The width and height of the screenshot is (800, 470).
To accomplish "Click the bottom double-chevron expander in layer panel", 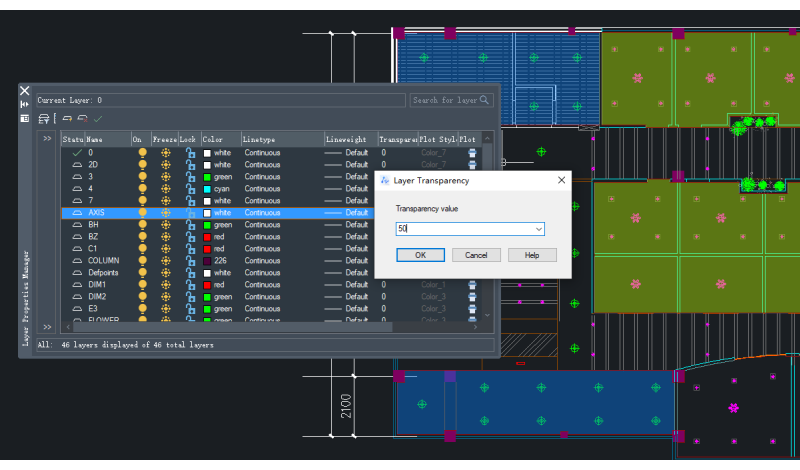I will (47, 327).
